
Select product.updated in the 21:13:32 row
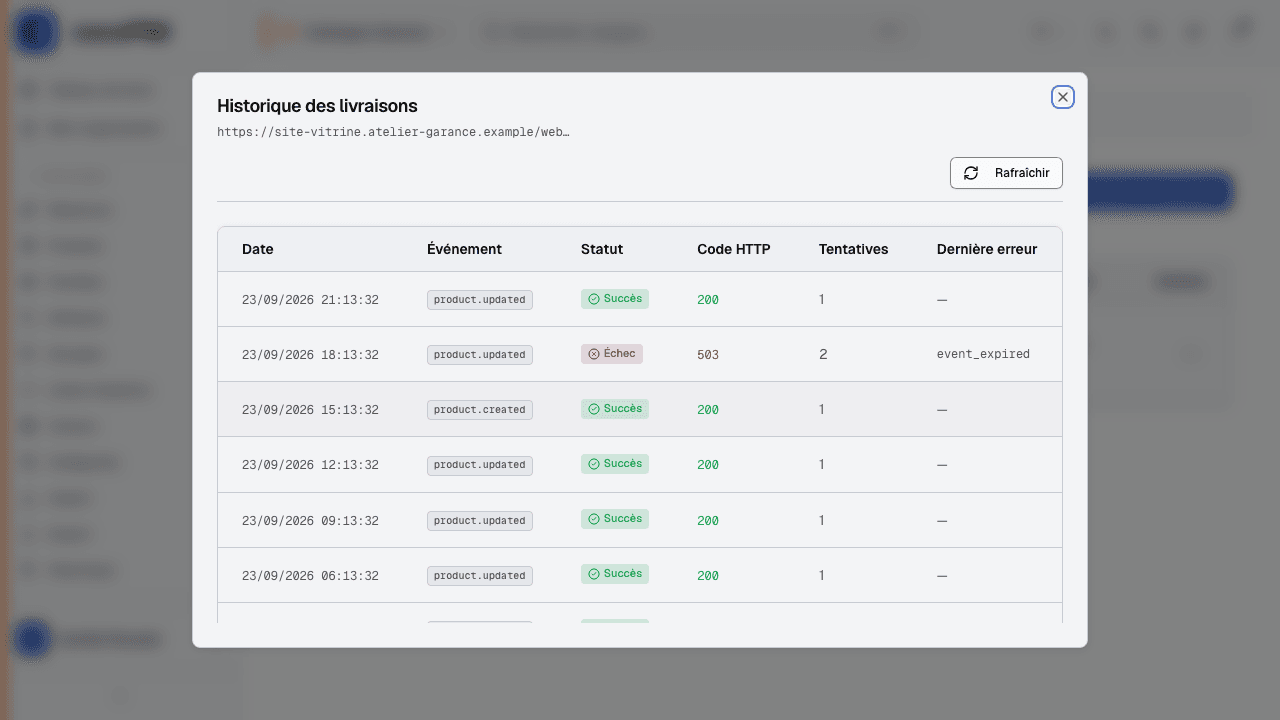coord(480,300)
